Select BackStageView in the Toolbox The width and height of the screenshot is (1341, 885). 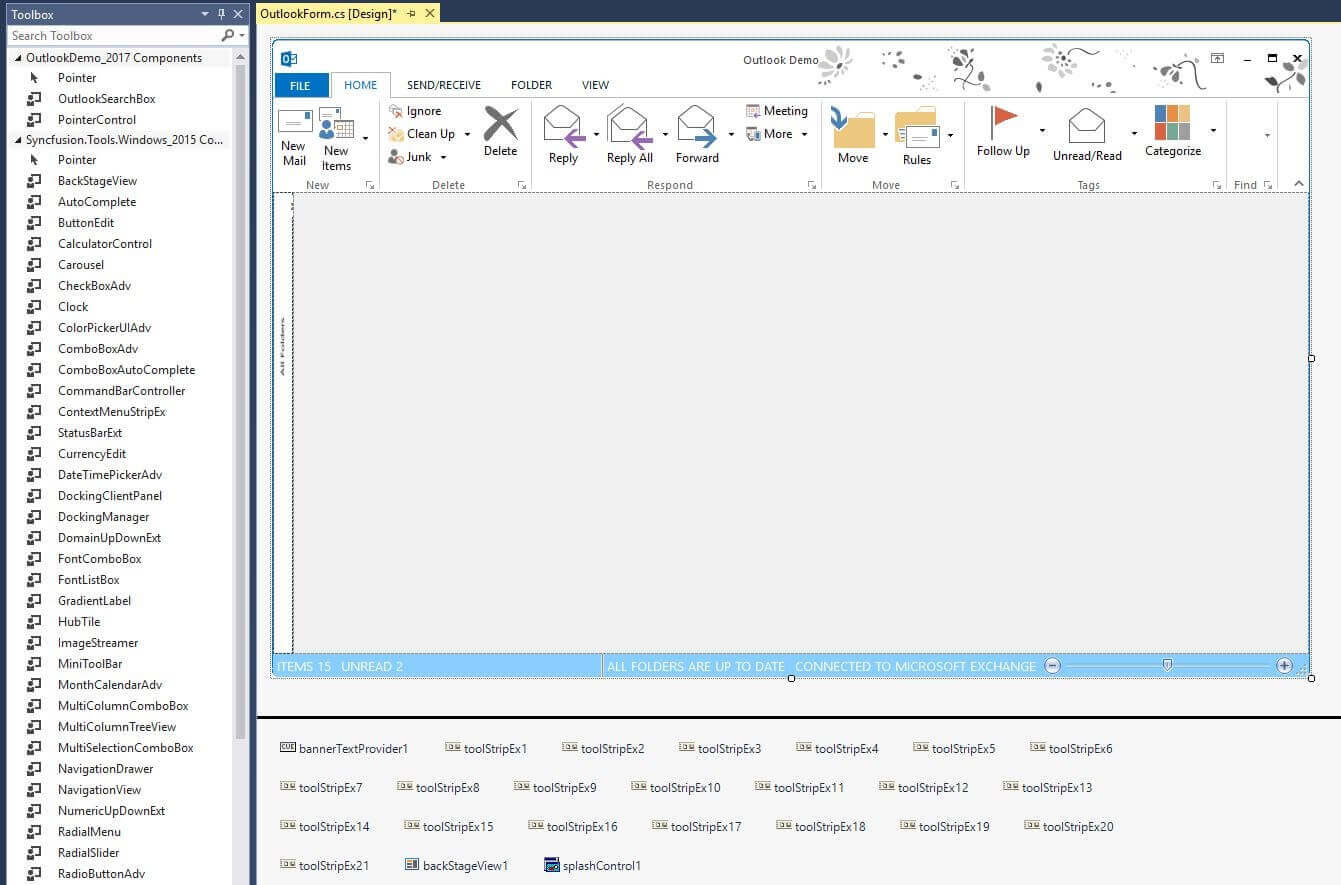pyautogui.click(x=98, y=181)
